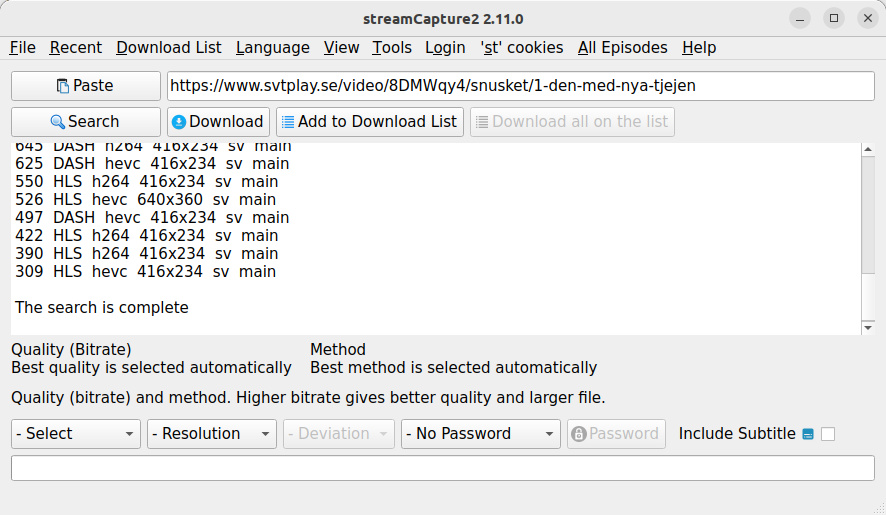Click the Paste clipboard icon
Viewport: 886px width, 515px height.
(x=63, y=86)
